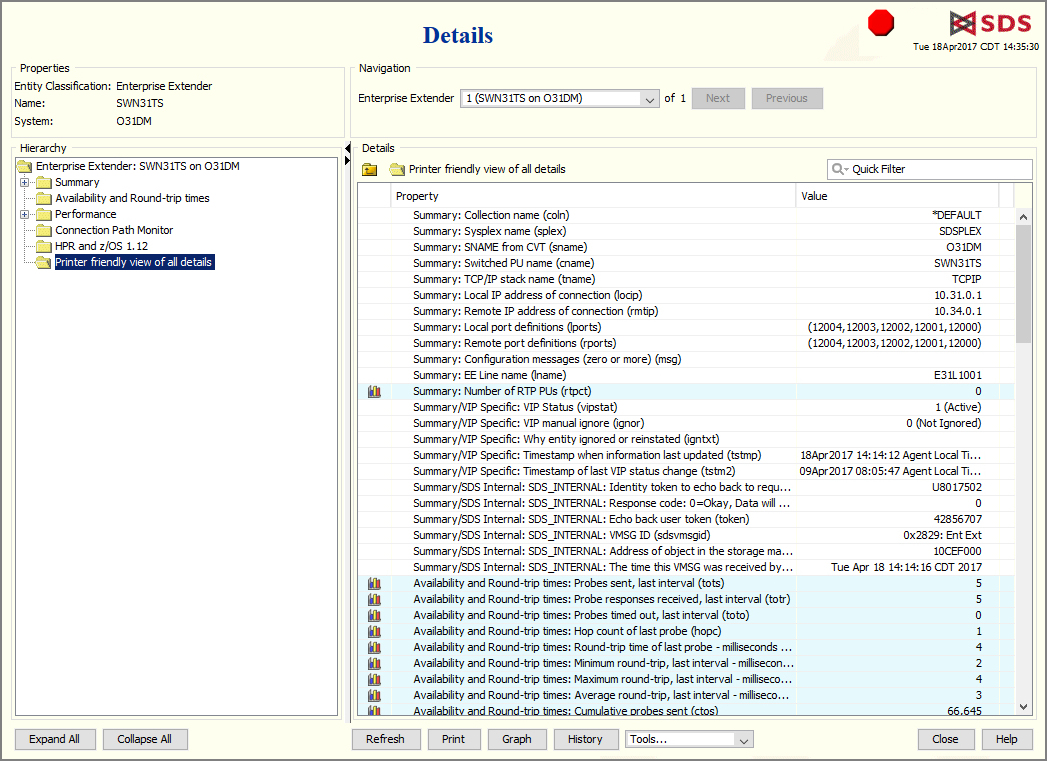1047x761 pixels.
Task: Click the Quick Filter magnifier icon
Action: point(837,169)
